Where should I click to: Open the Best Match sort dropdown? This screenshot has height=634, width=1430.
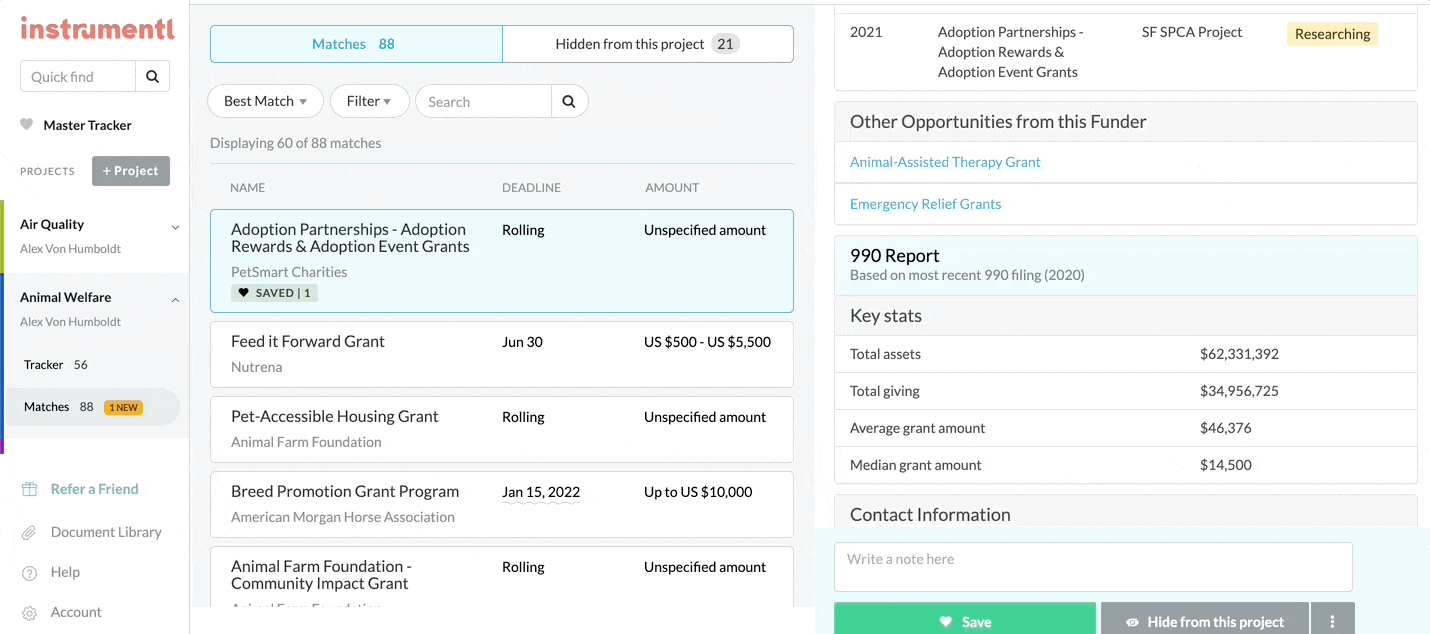(x=265, y=101)
